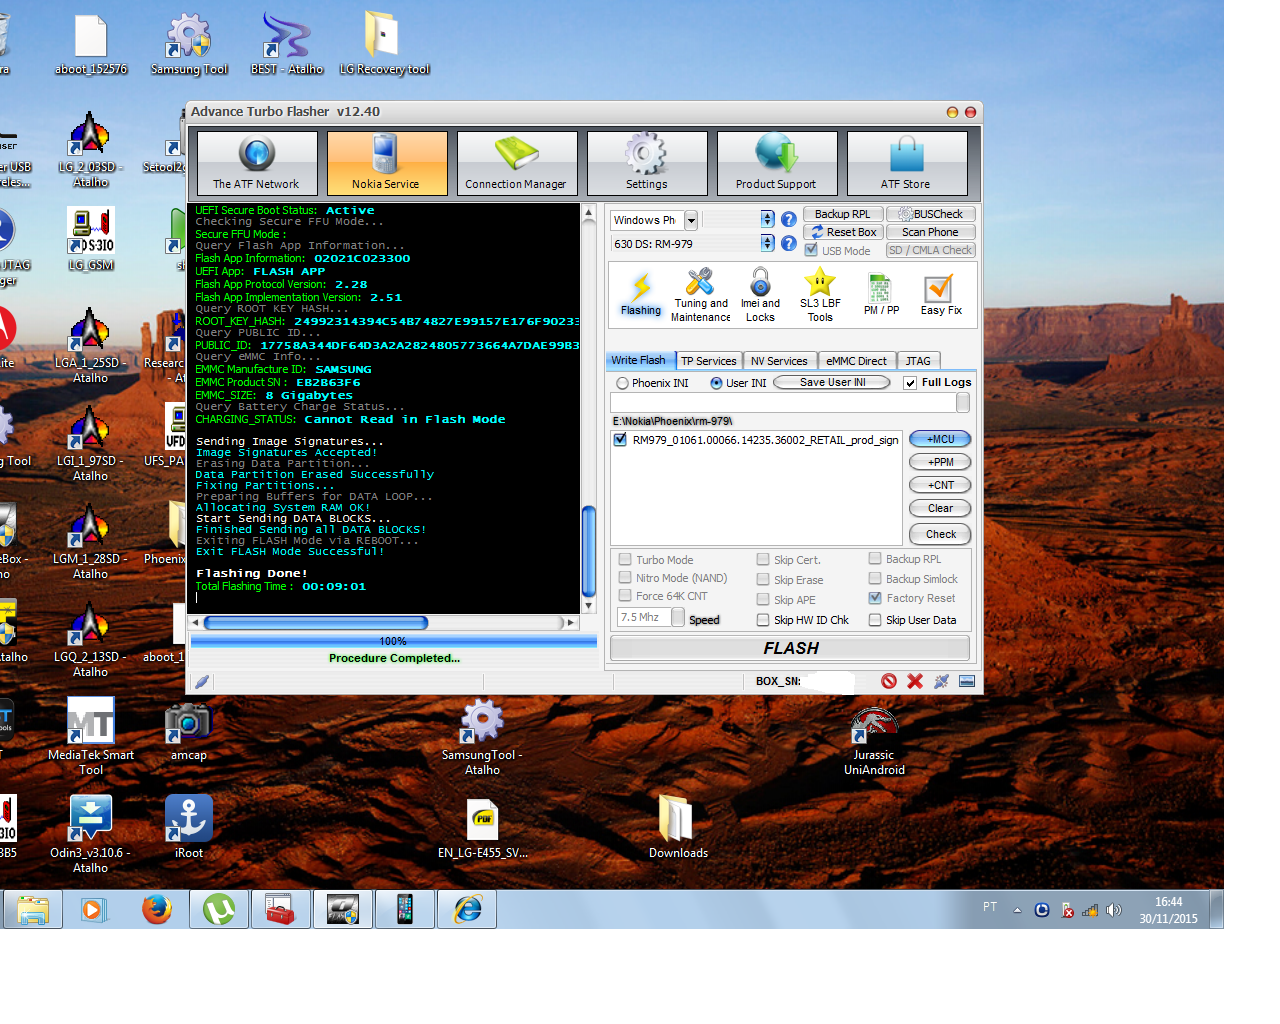Image resolution: width=1280 pixels, height=1024 pixels.
Task: Open the iRoot desktop shortcut
Action: tap(189, 827)
